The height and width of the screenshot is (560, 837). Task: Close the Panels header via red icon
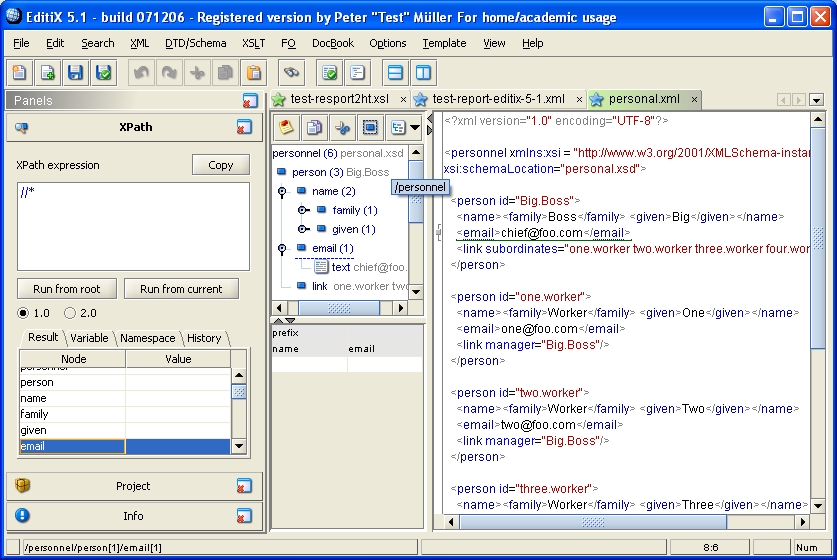click(x=249, y=100)
